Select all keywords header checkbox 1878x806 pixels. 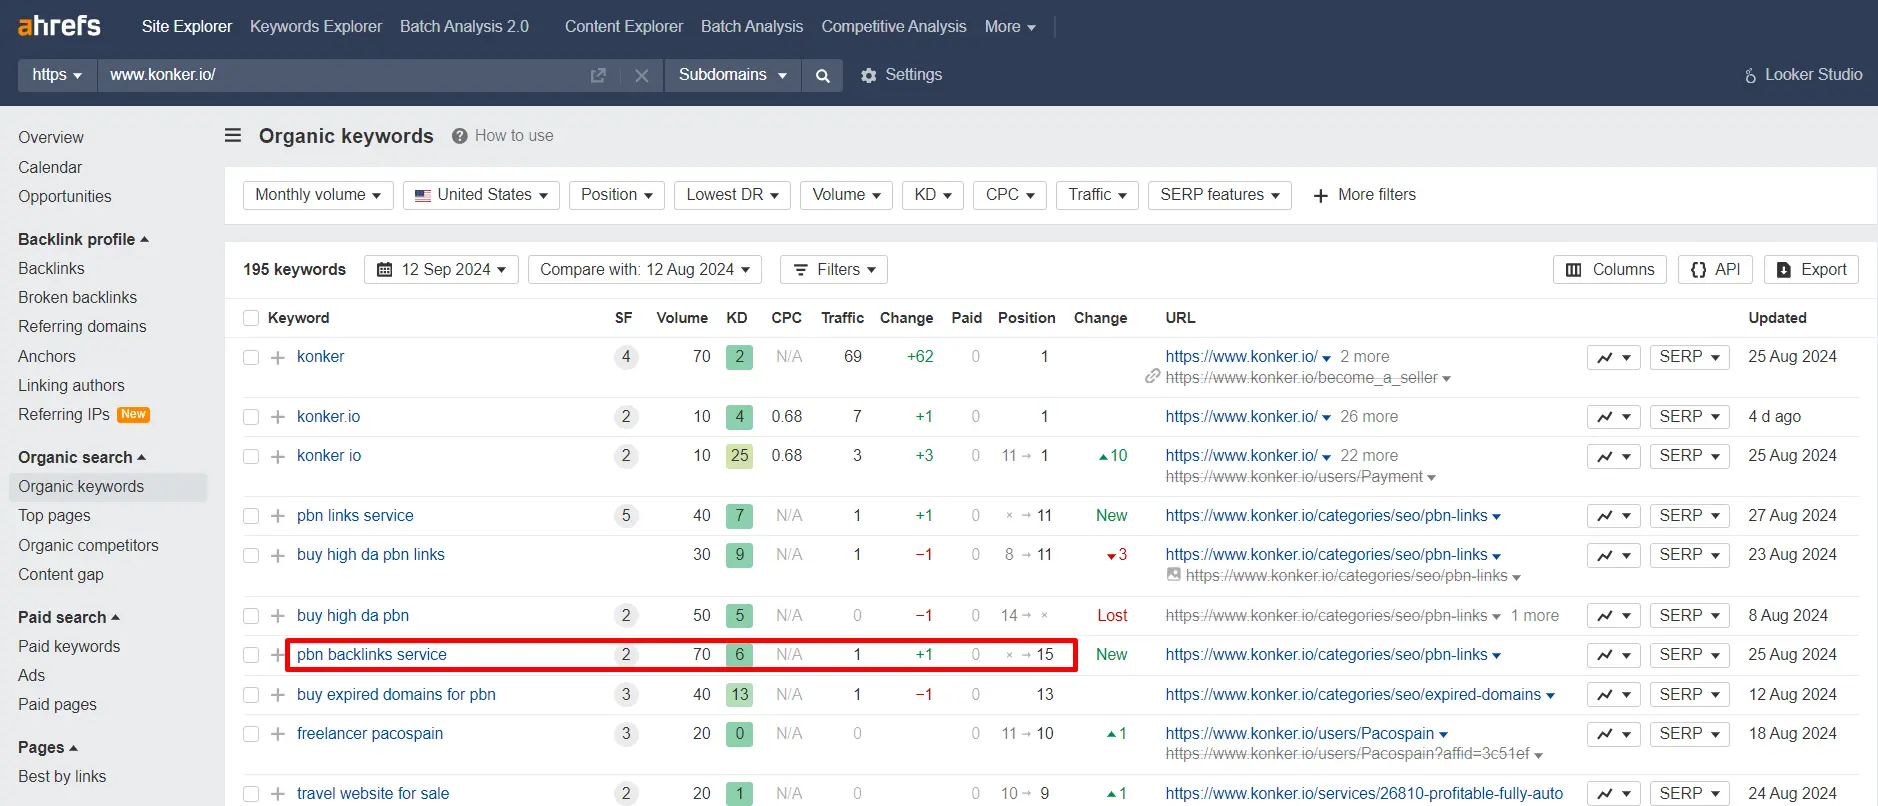click(x=251, y=318)
